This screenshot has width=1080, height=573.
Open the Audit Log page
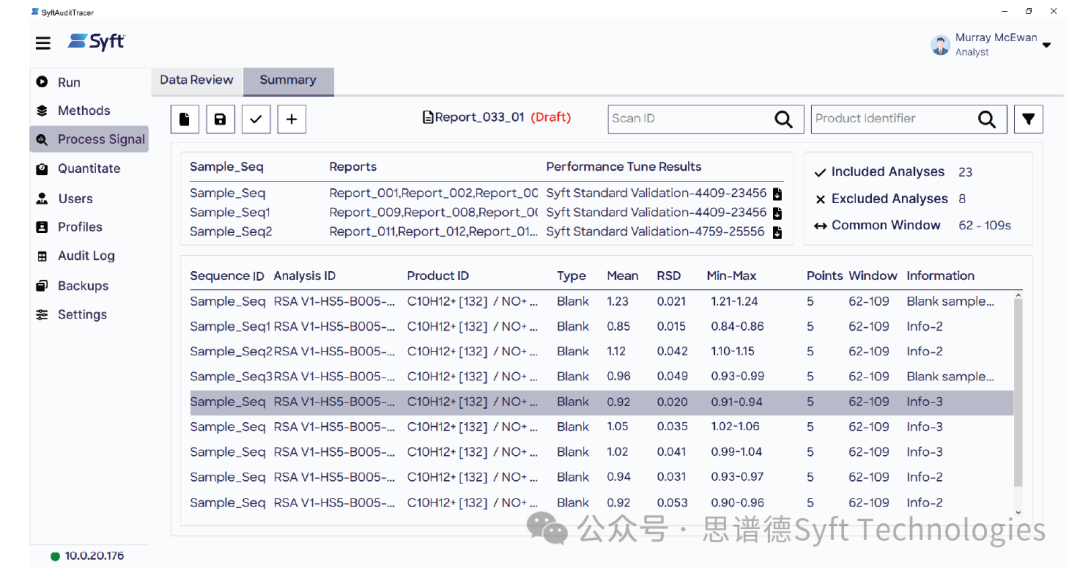(86, 256)
